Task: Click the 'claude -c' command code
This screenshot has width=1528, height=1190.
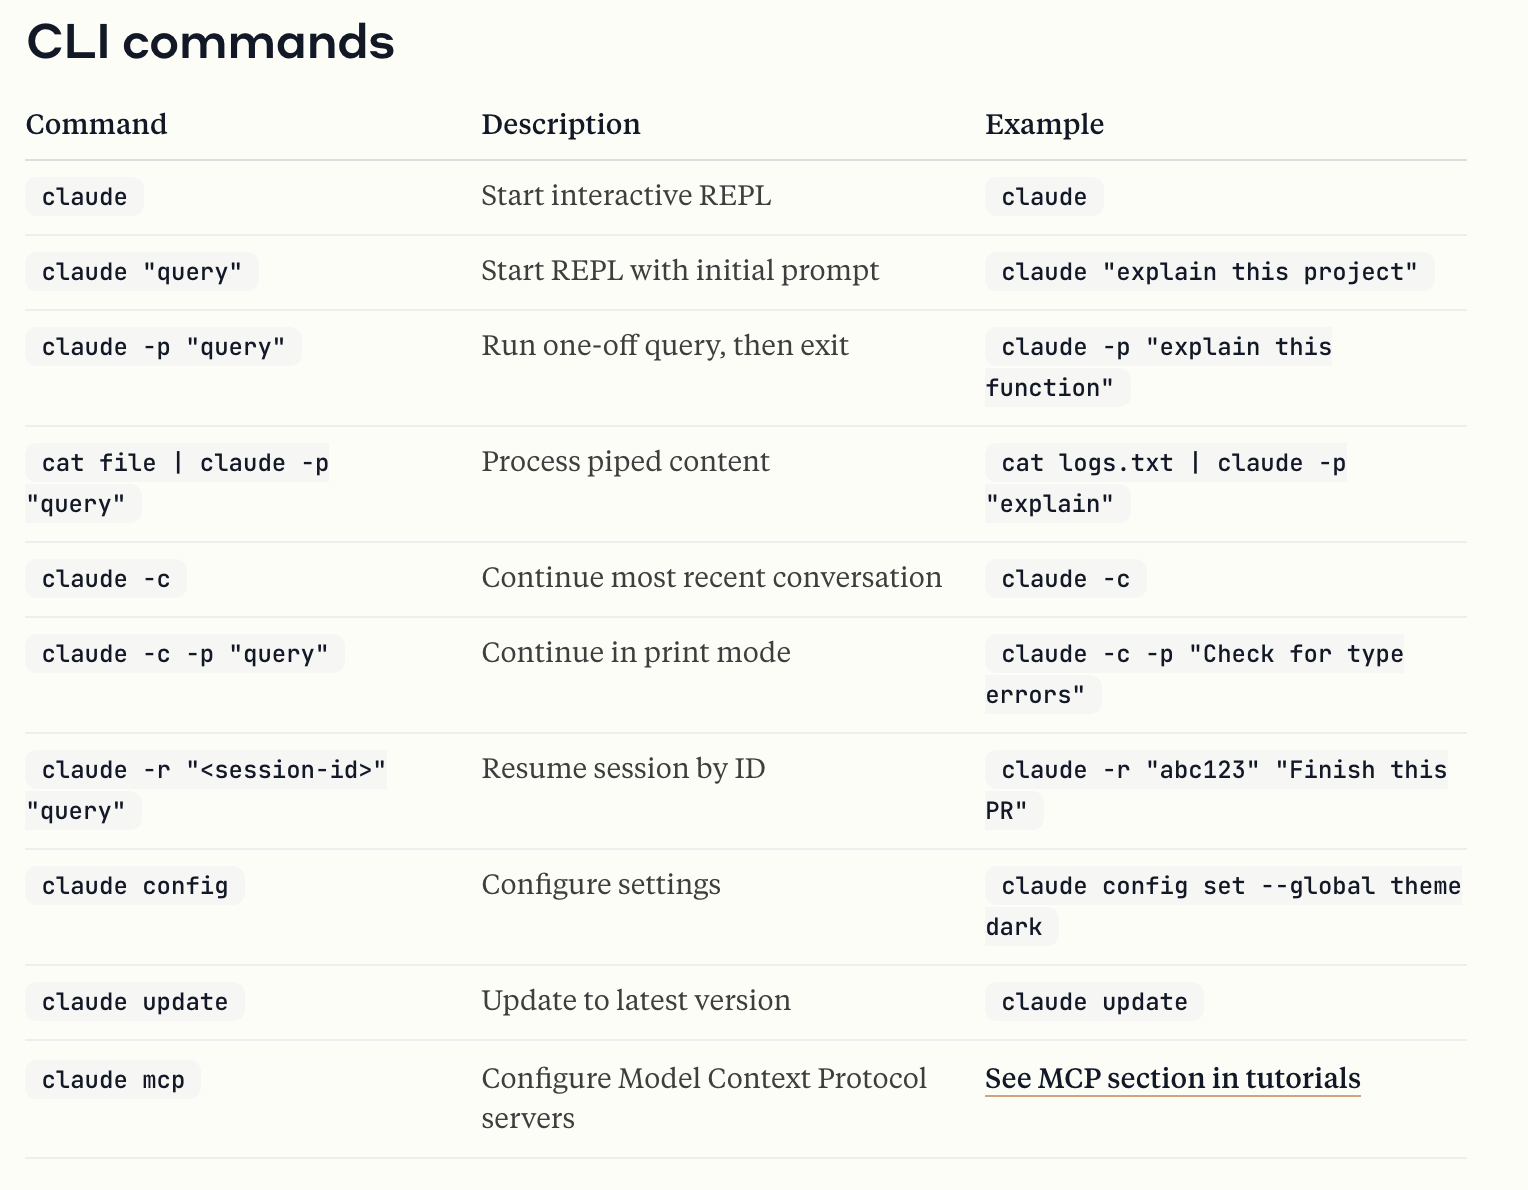Action: coord(106,579)
